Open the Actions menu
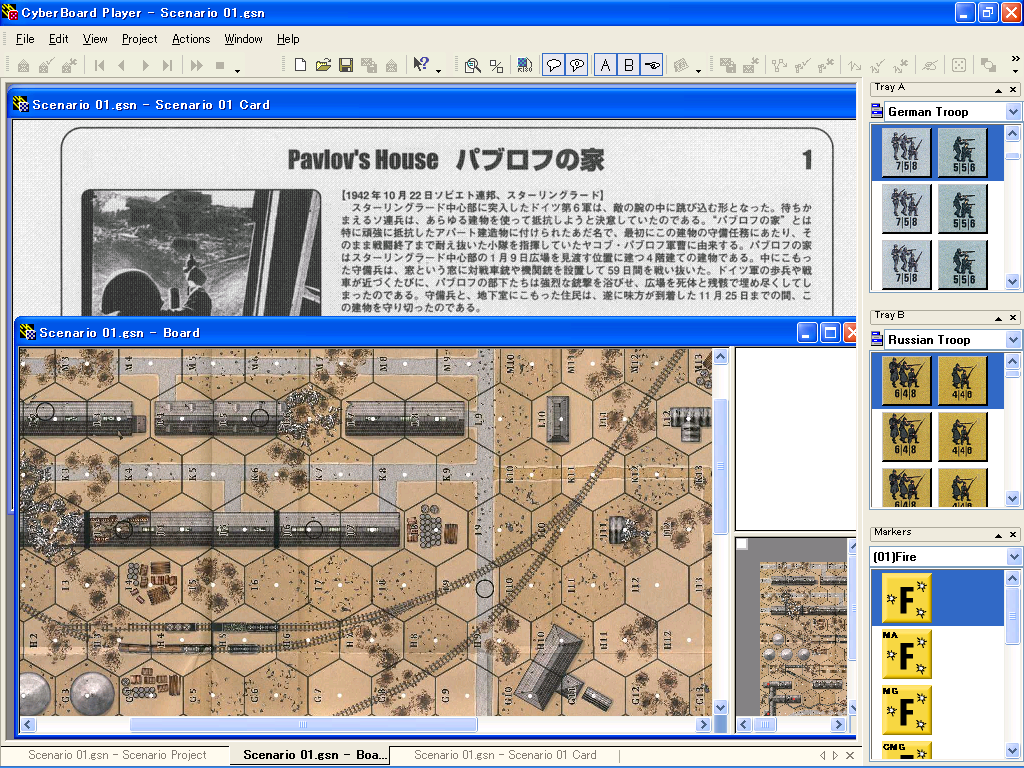The width and height of the screenshot is (1024, 768). coord(191,39)
